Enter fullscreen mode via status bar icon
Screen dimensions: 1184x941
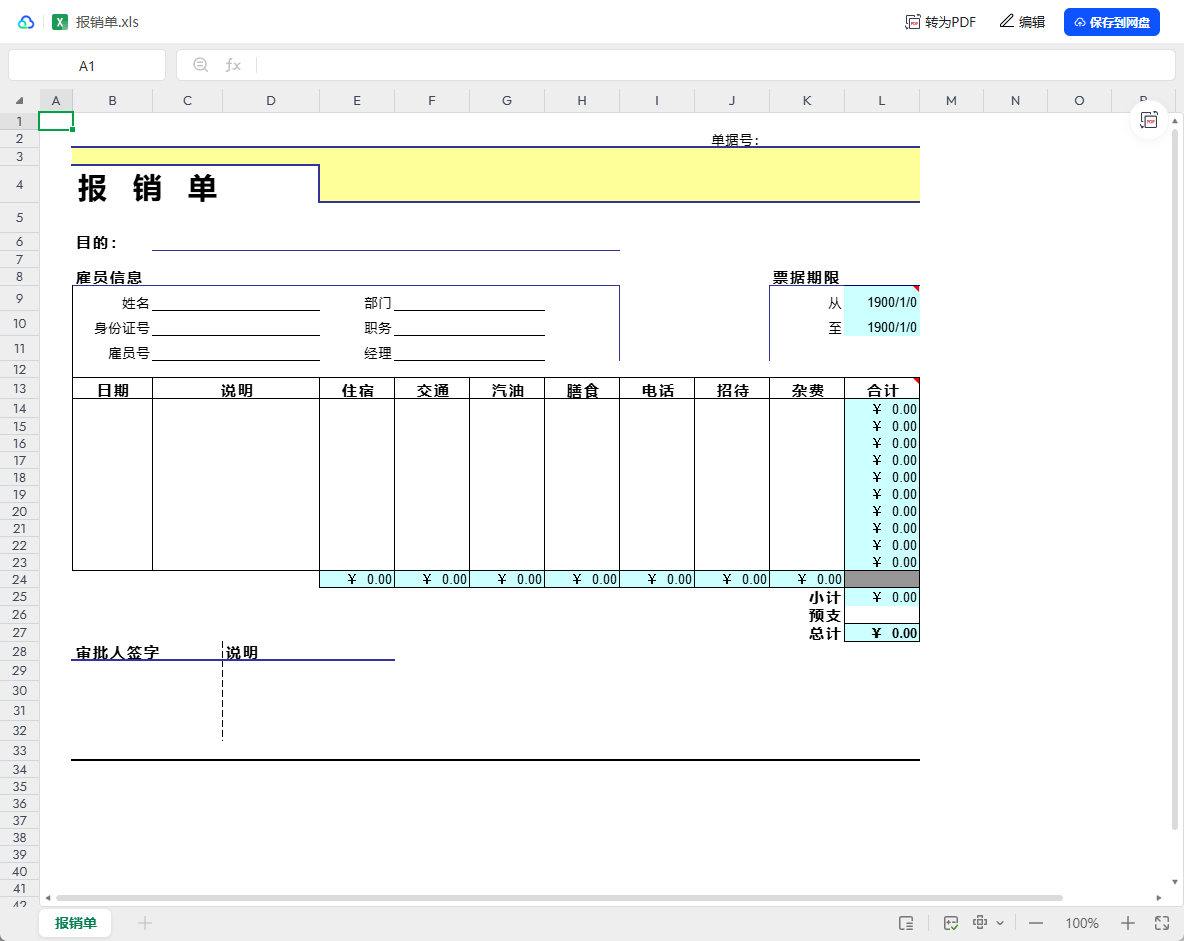click(1162, 923)
